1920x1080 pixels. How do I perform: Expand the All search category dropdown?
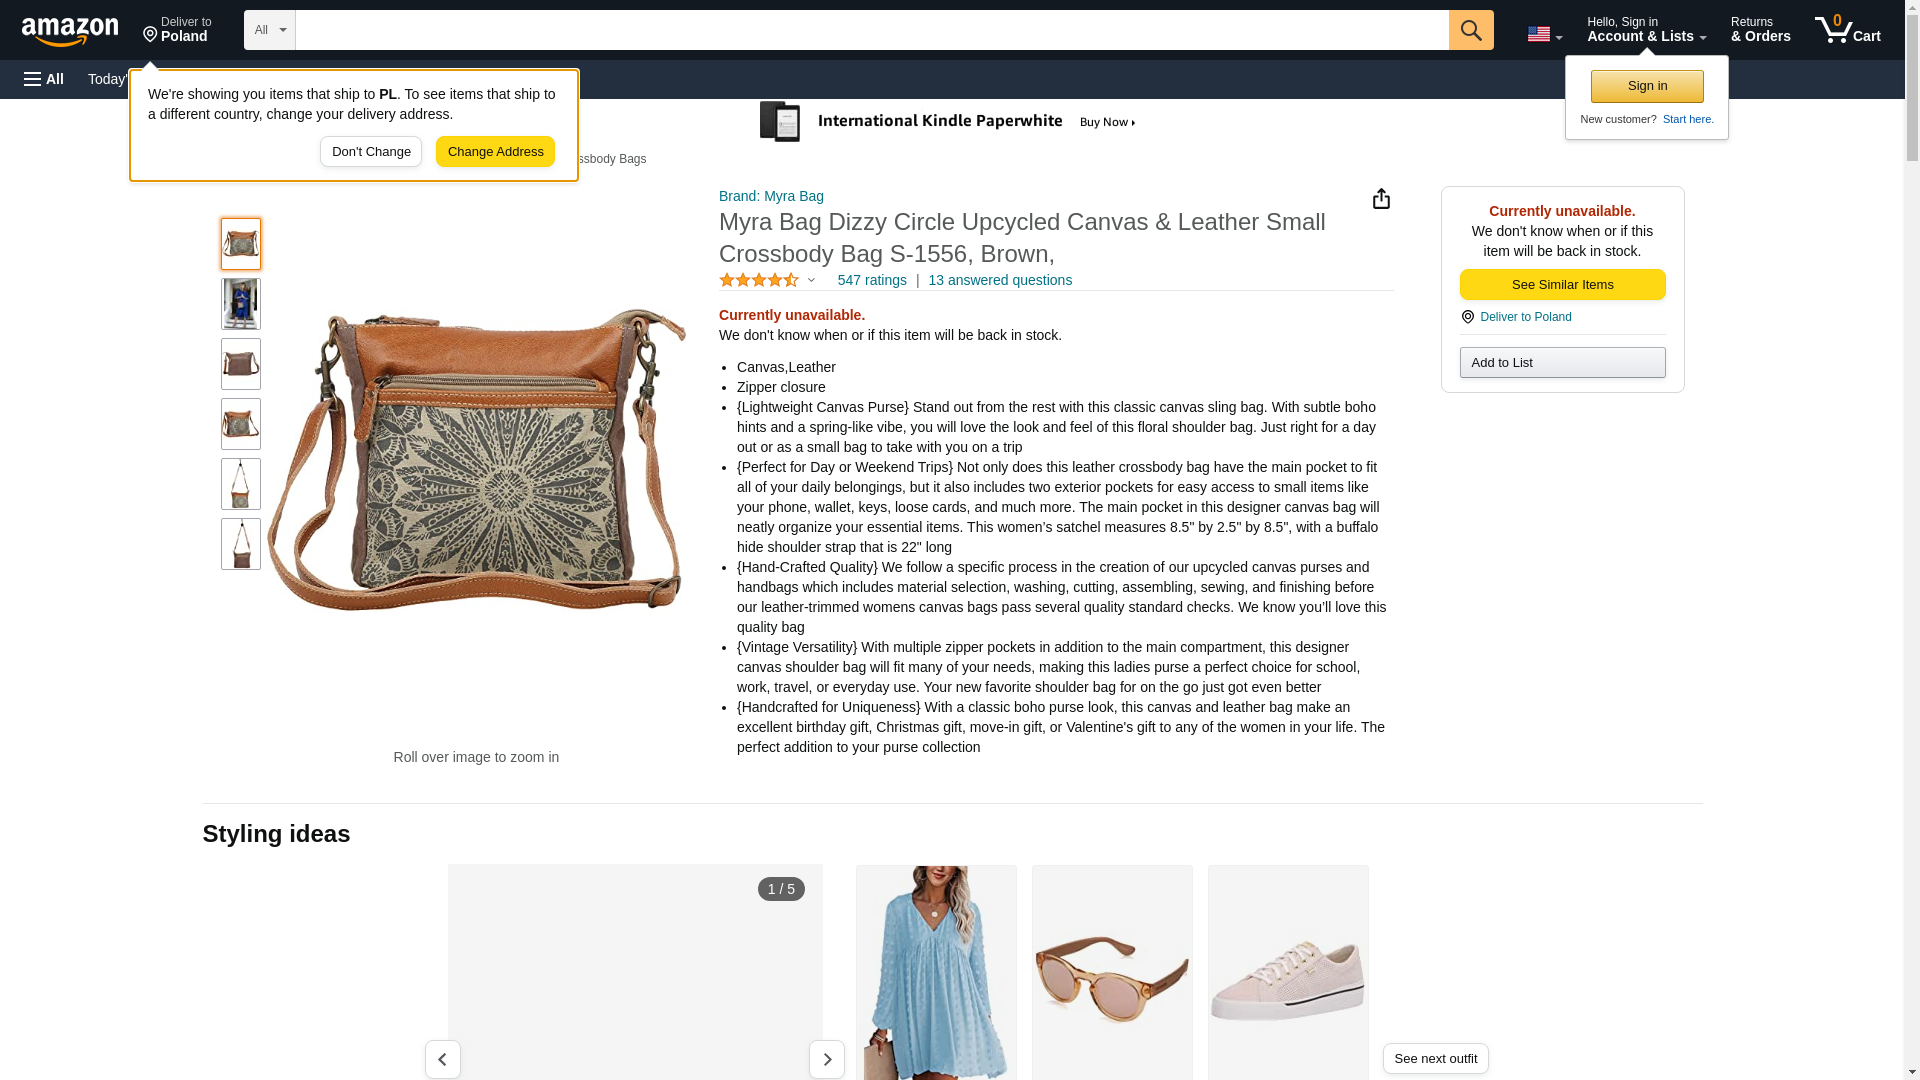(269, 30)
